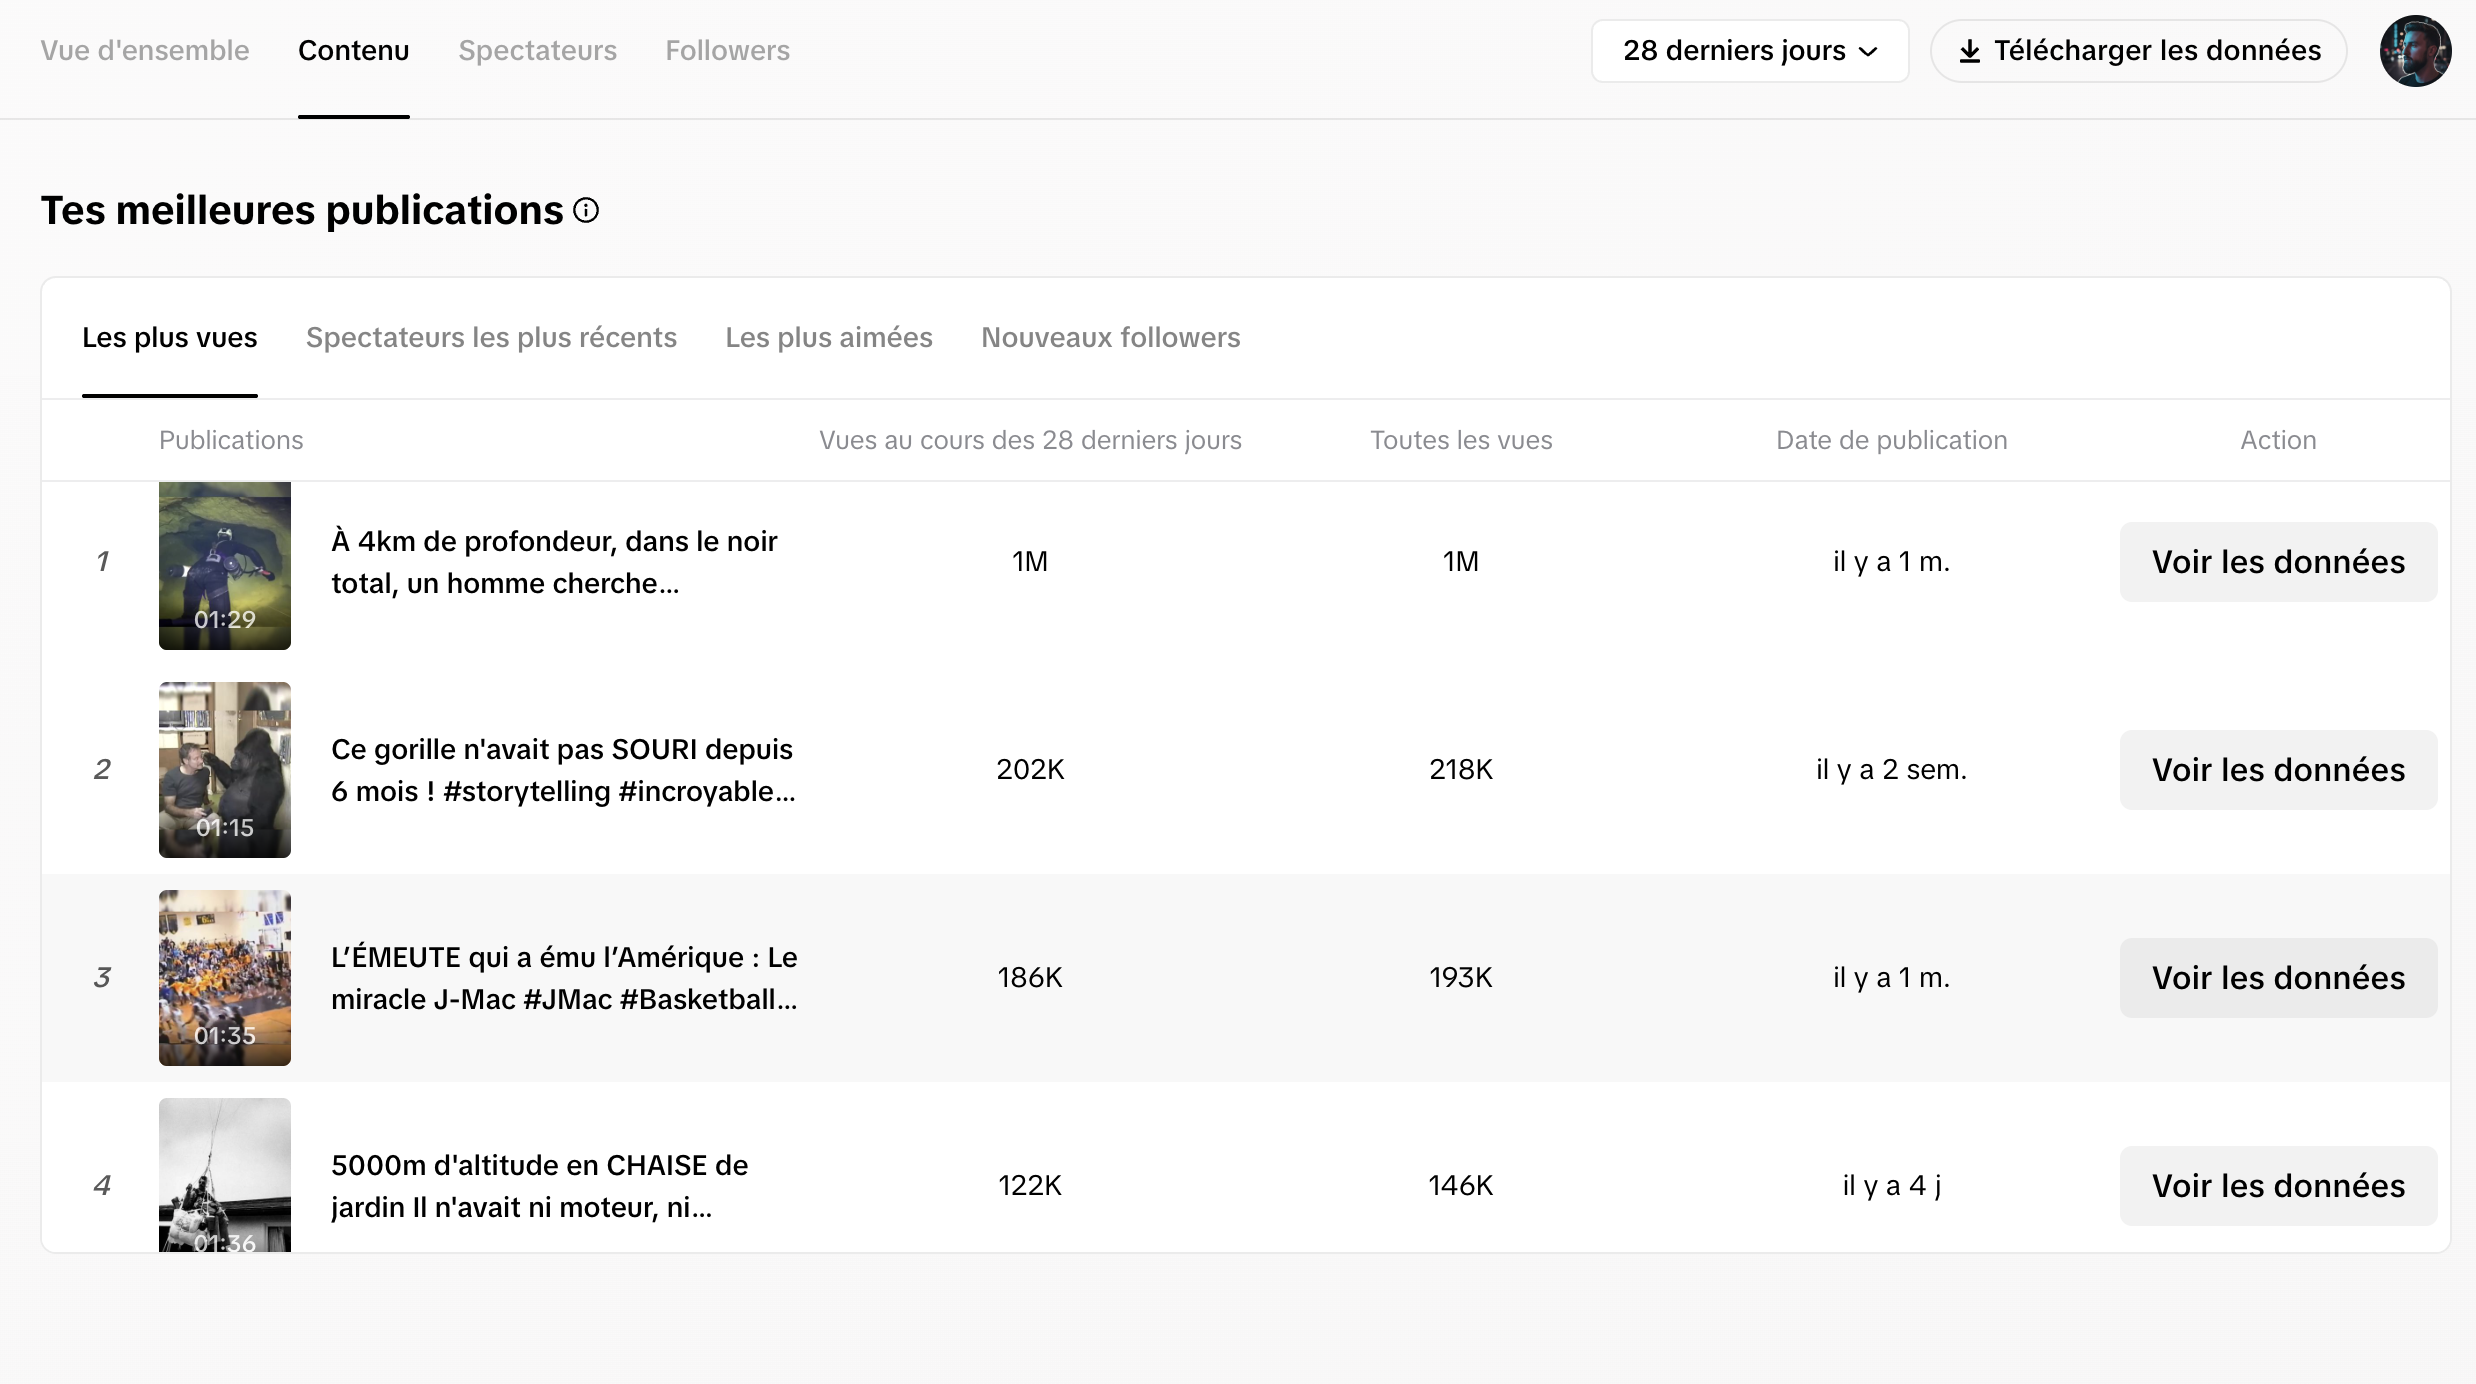2476x1384 pixels.
Task: Show Nouveaux followers publications
Action: [x=1109, y=338]
